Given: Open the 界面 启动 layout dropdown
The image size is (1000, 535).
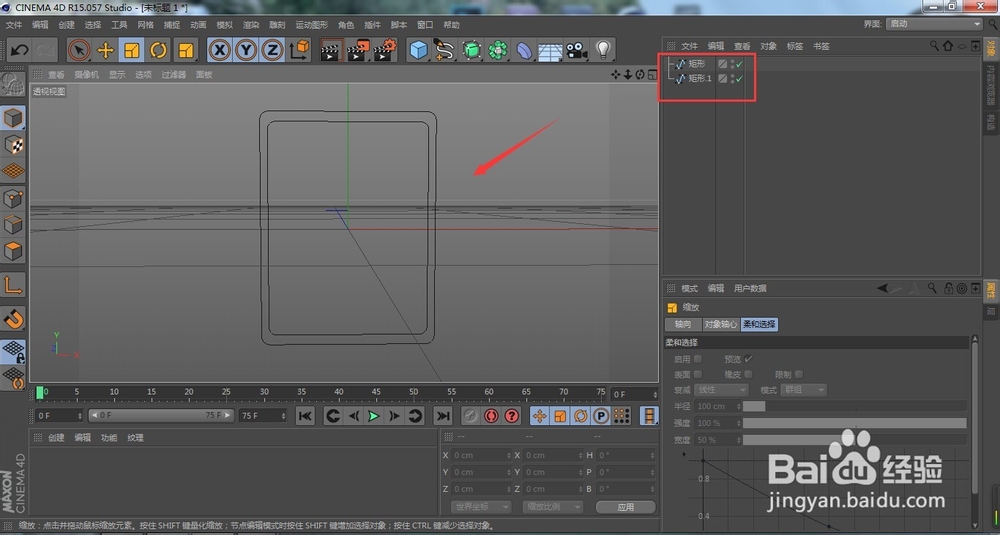Looking at the screenshot, I should (x=934, y=24).
